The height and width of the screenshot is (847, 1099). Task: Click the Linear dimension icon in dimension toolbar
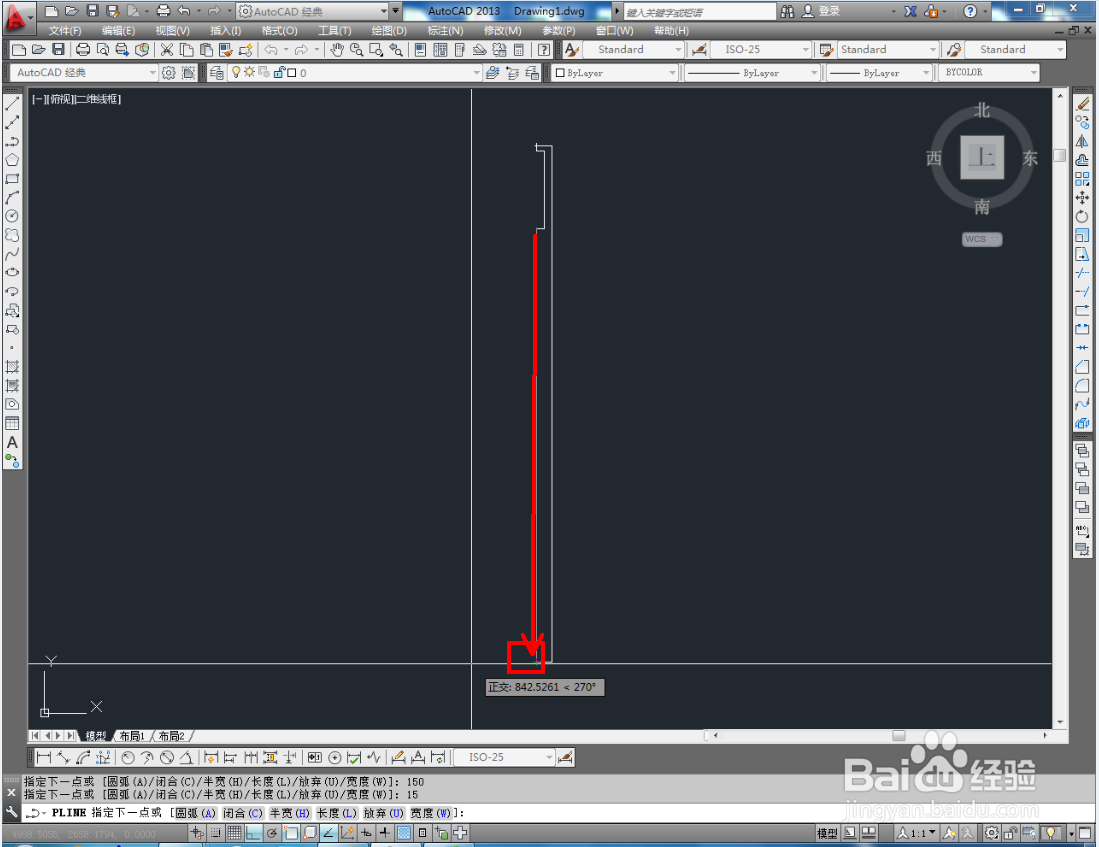click(x=43, y=757)
